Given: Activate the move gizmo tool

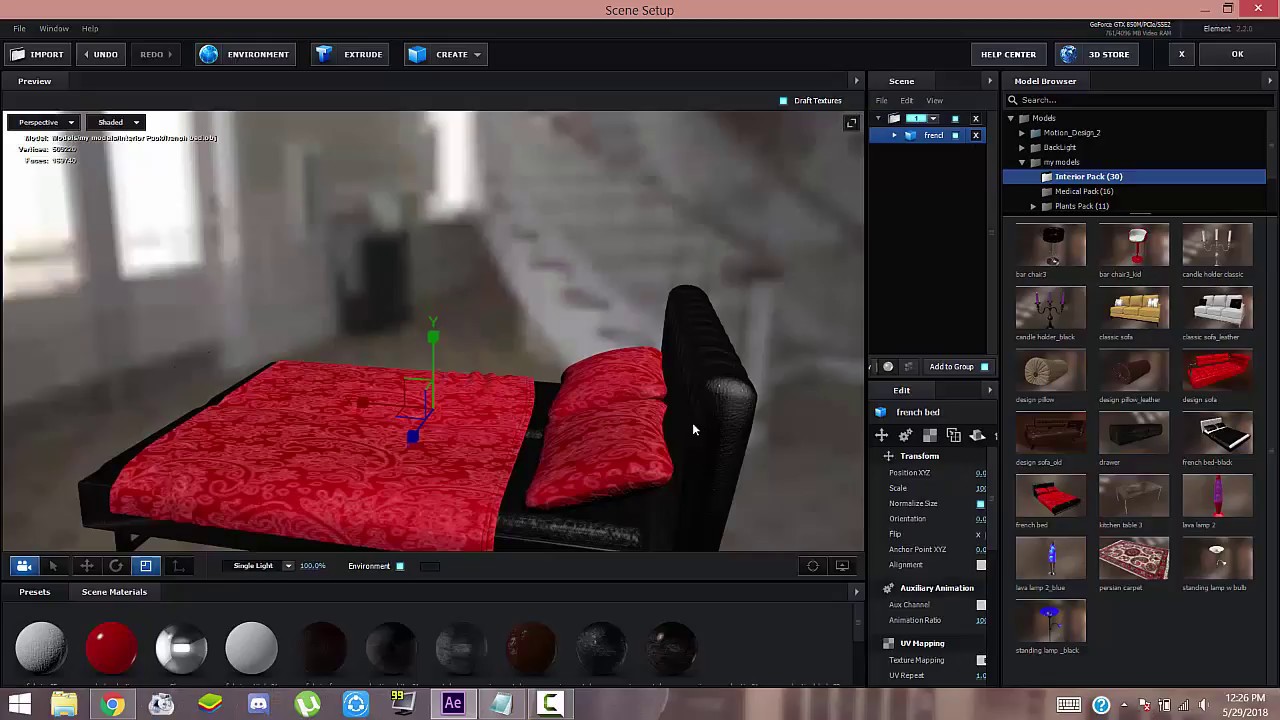Looking at the screenshot, I should (87, 566).
